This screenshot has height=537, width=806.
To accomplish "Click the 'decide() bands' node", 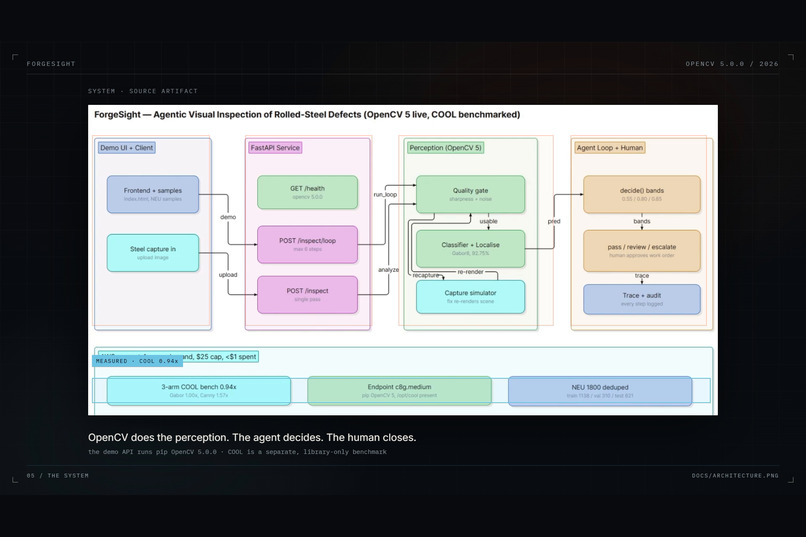I will tap(642, 194).
